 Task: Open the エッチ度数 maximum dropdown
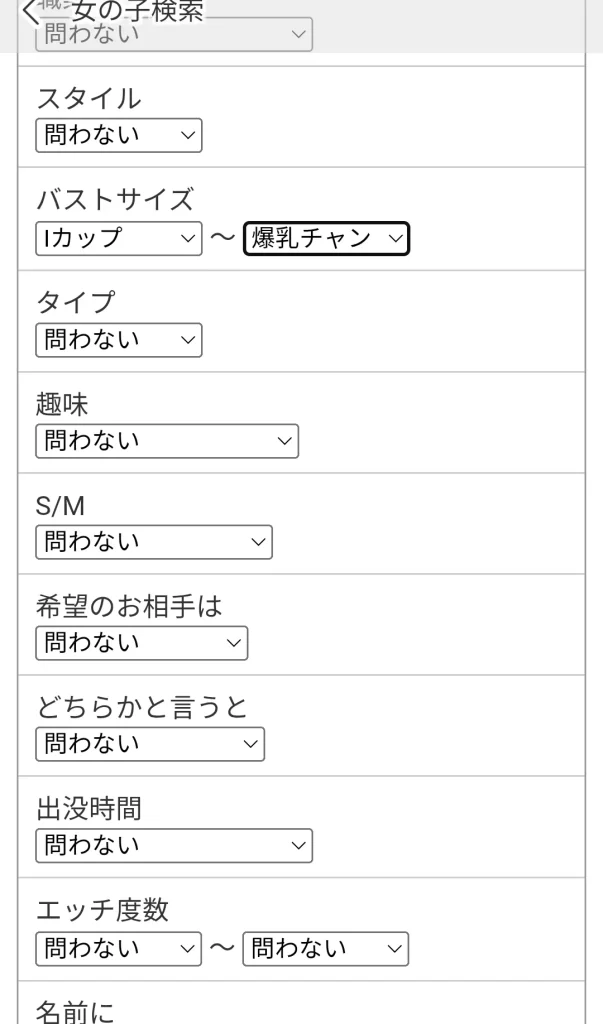[326, 949]
